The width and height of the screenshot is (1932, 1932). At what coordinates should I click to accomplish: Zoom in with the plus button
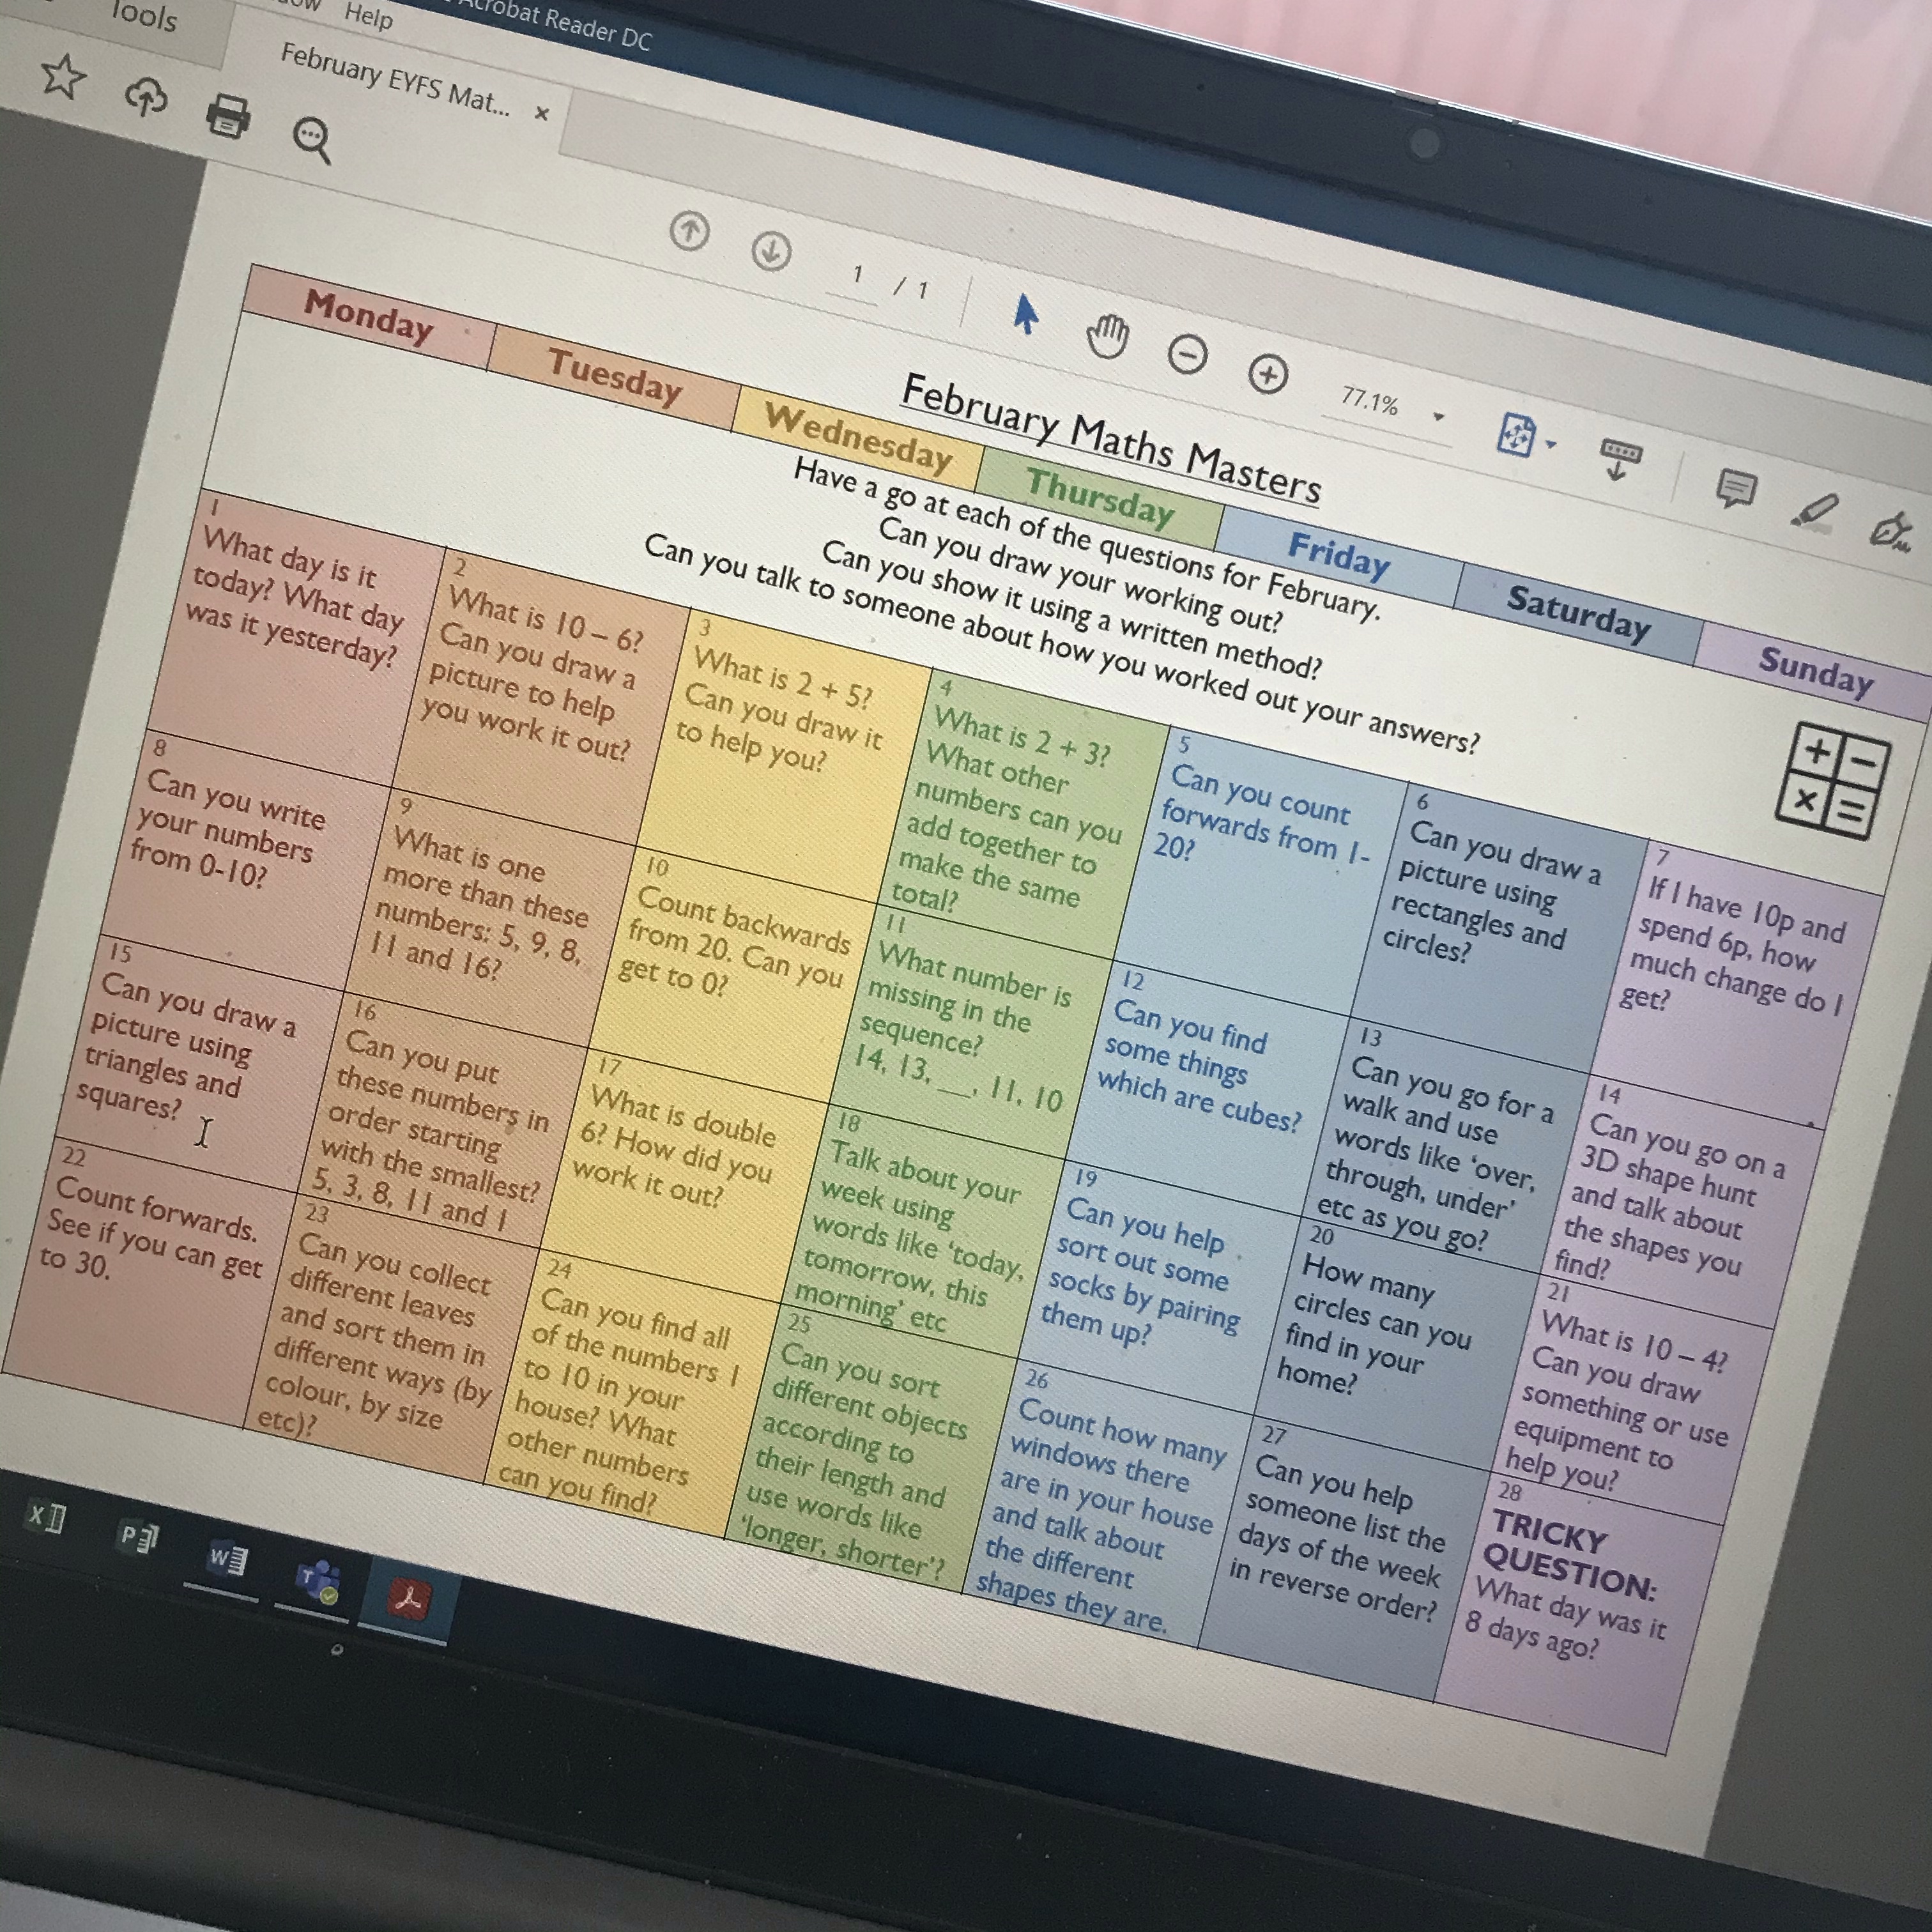(1268, 375)
